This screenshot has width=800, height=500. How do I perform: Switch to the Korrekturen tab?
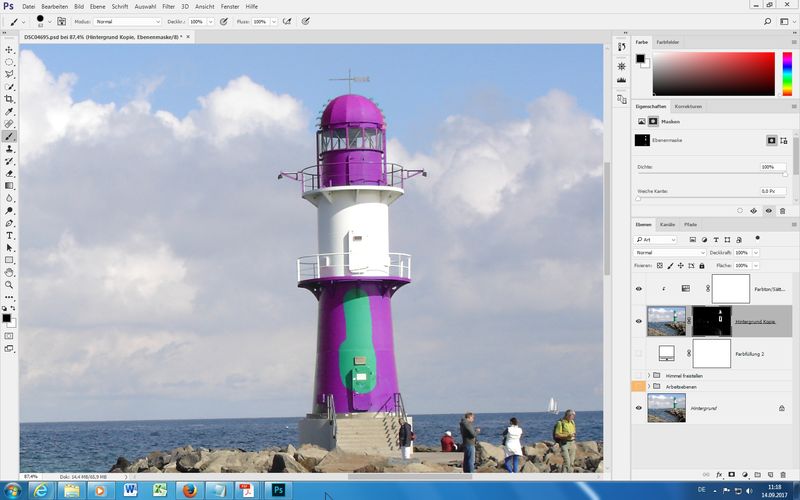click(x=688, y=106)
